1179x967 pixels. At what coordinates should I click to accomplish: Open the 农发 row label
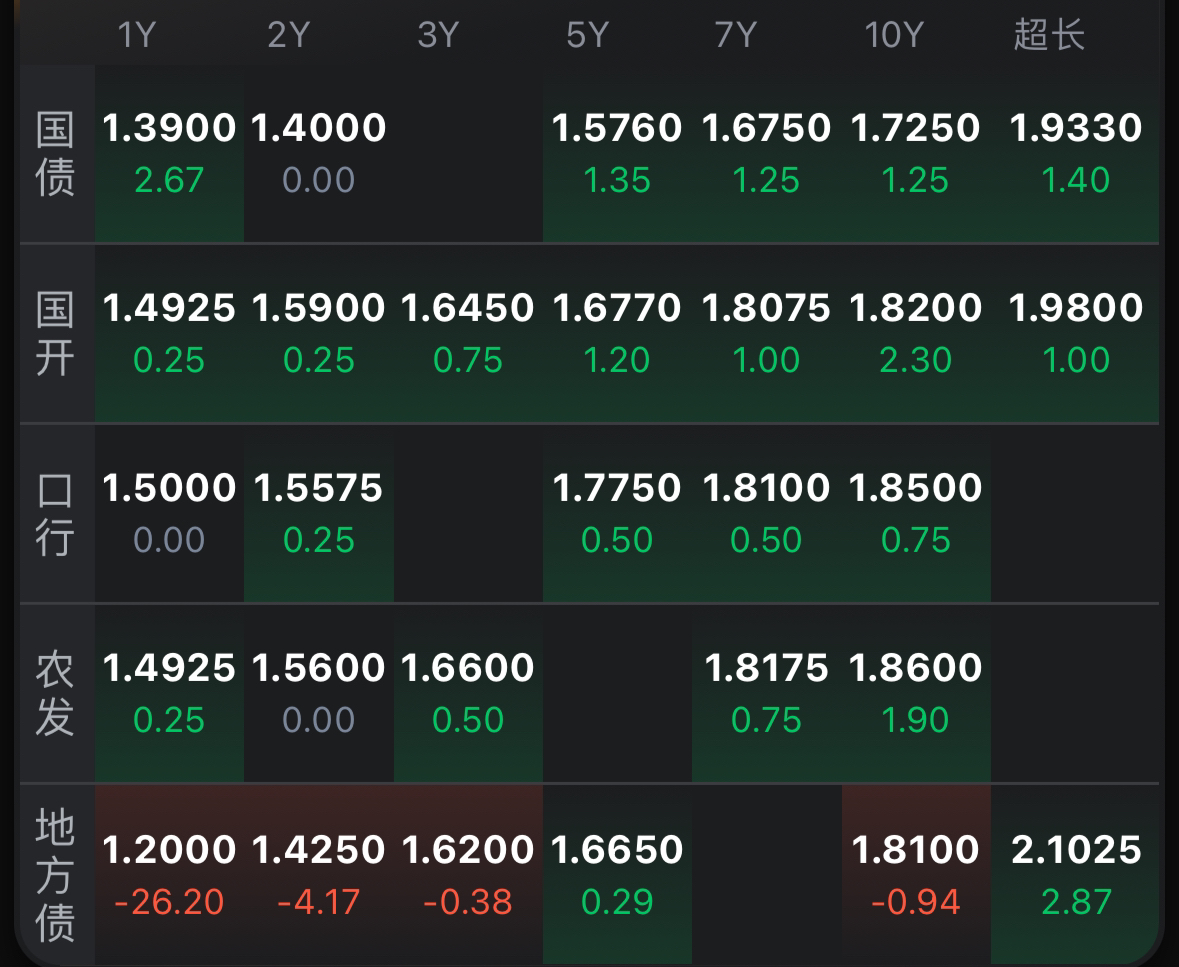pos(56,694)
